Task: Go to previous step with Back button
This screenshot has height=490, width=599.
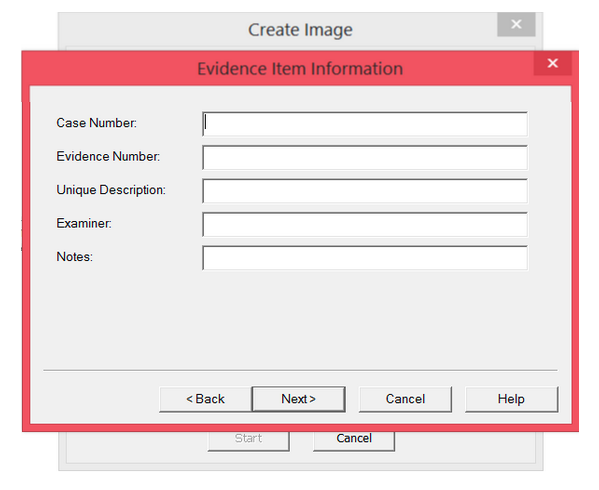Action: [x=206, y=399]
